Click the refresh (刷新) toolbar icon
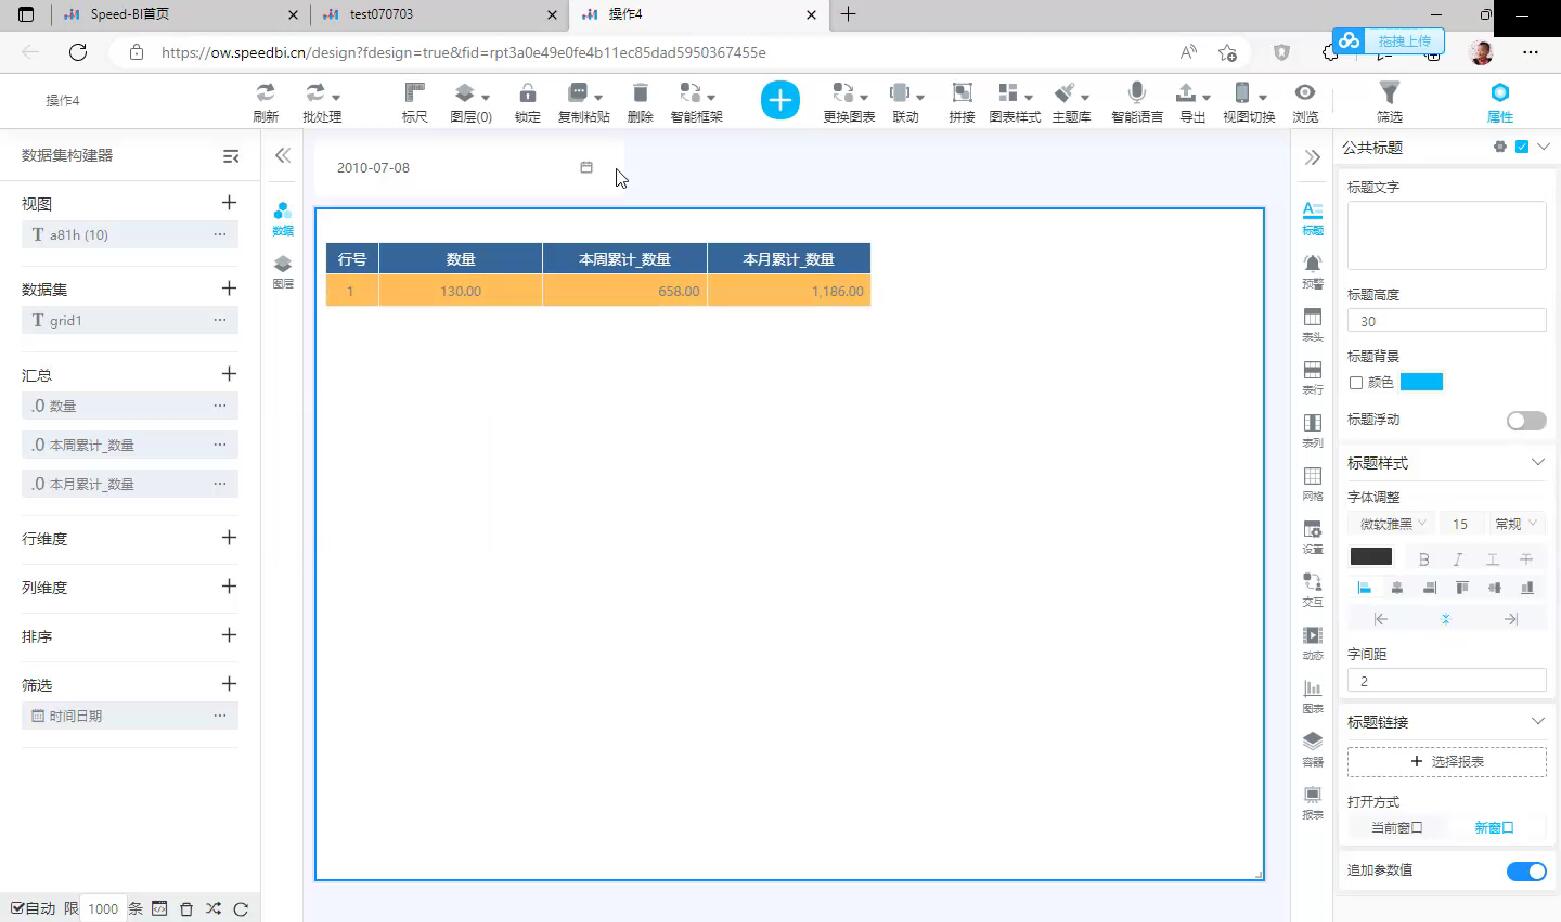 (265, 94)
